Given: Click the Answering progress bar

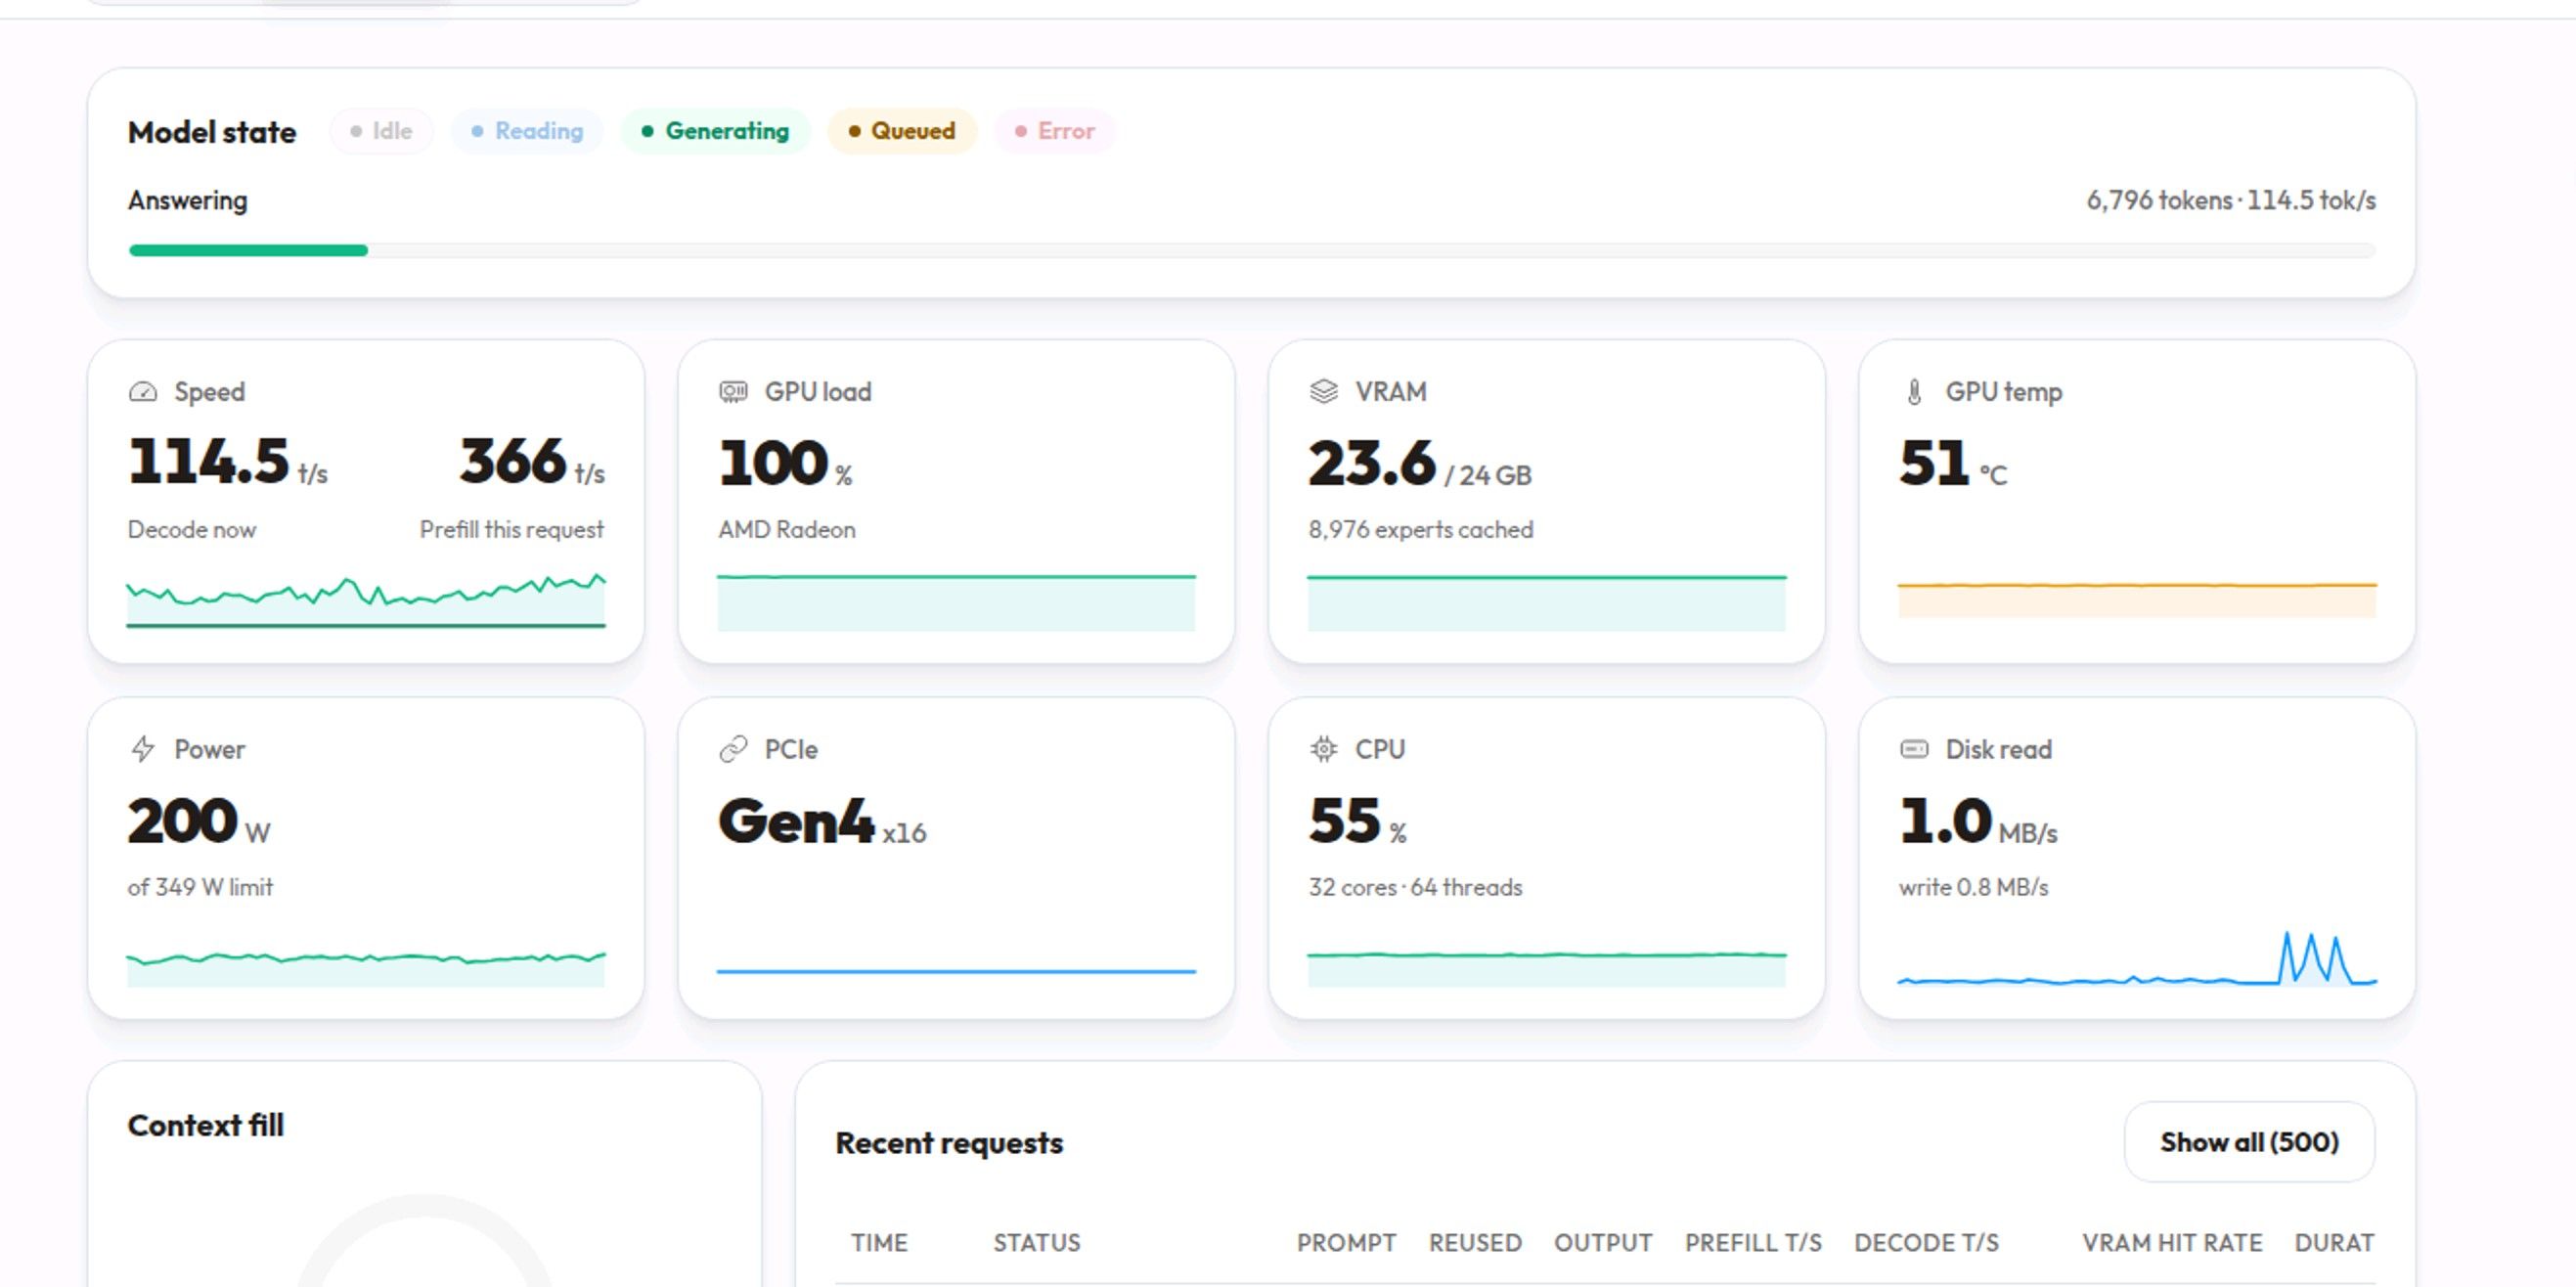Looking at the screenshot, I should click(x=1252, y=250).
